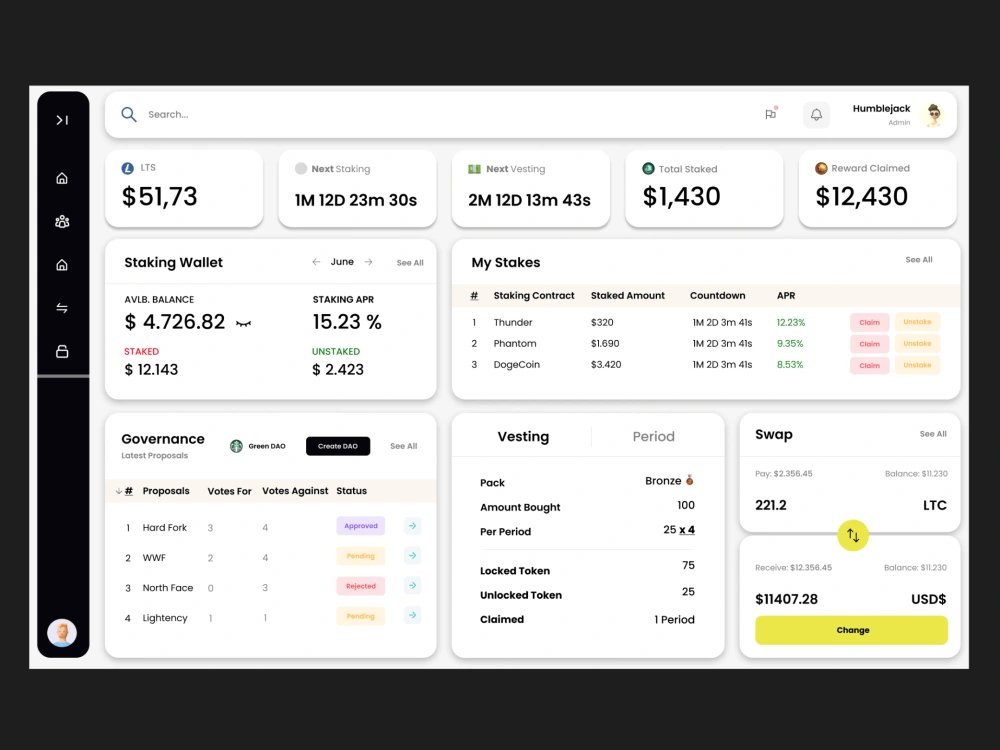This screenshot has height=750, width=1000.
Task: Click Thunder 12.23% APR value
Action: 791,323
